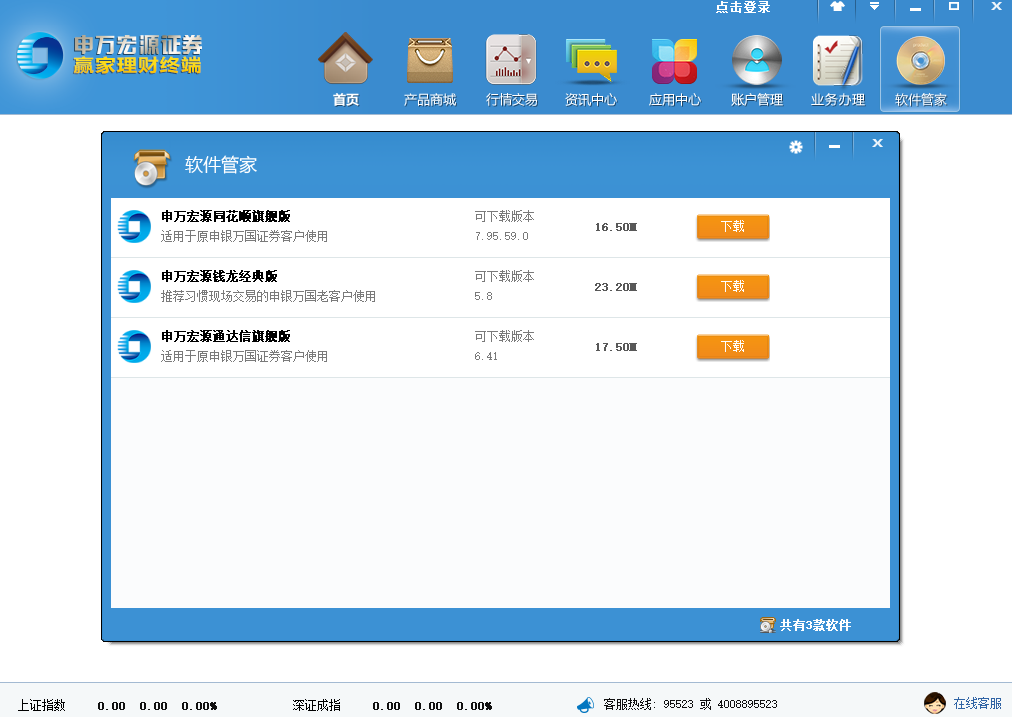This screenshot has width=1012, height=717.
Task: Close the main application window
Action: 997,6
